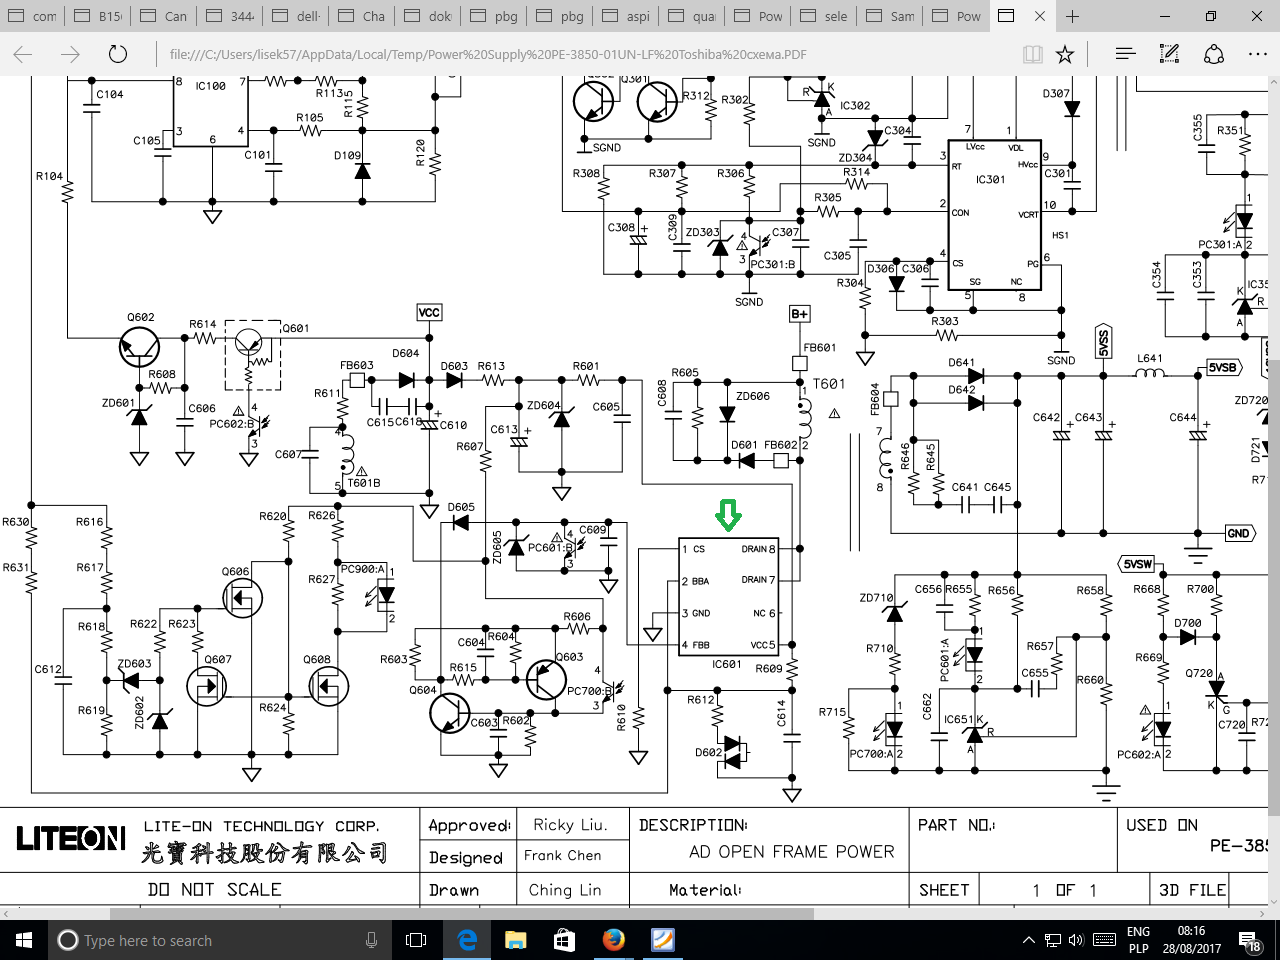Switch to the 'B15(' tab
The image size is (1280, 960).
[99, 16]
